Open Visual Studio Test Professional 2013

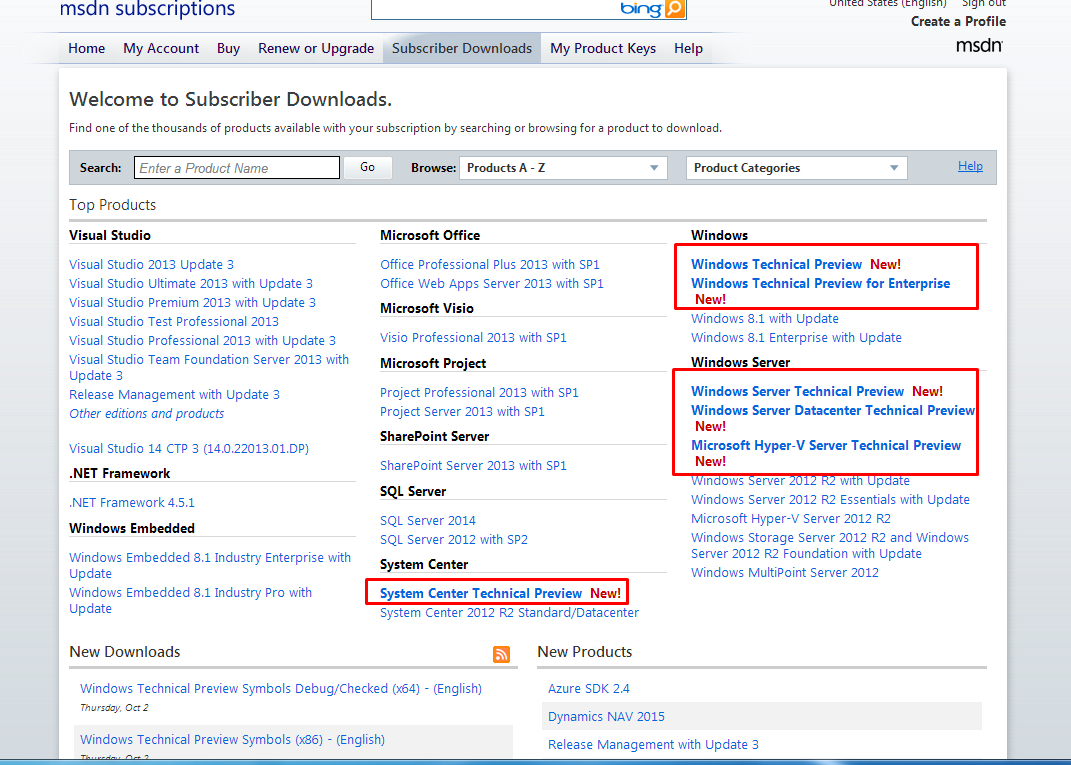click(174, 322)
